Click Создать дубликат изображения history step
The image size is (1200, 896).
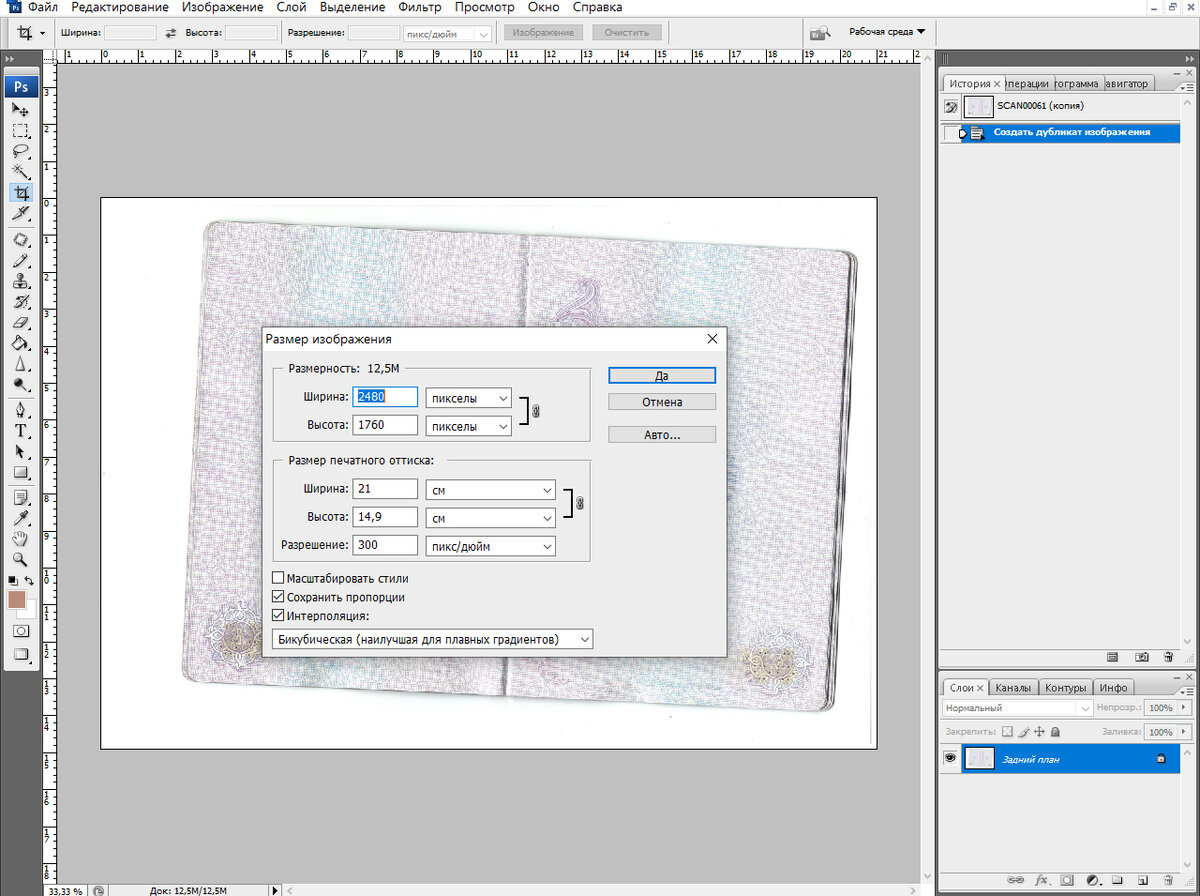[x=1071, y=132]
